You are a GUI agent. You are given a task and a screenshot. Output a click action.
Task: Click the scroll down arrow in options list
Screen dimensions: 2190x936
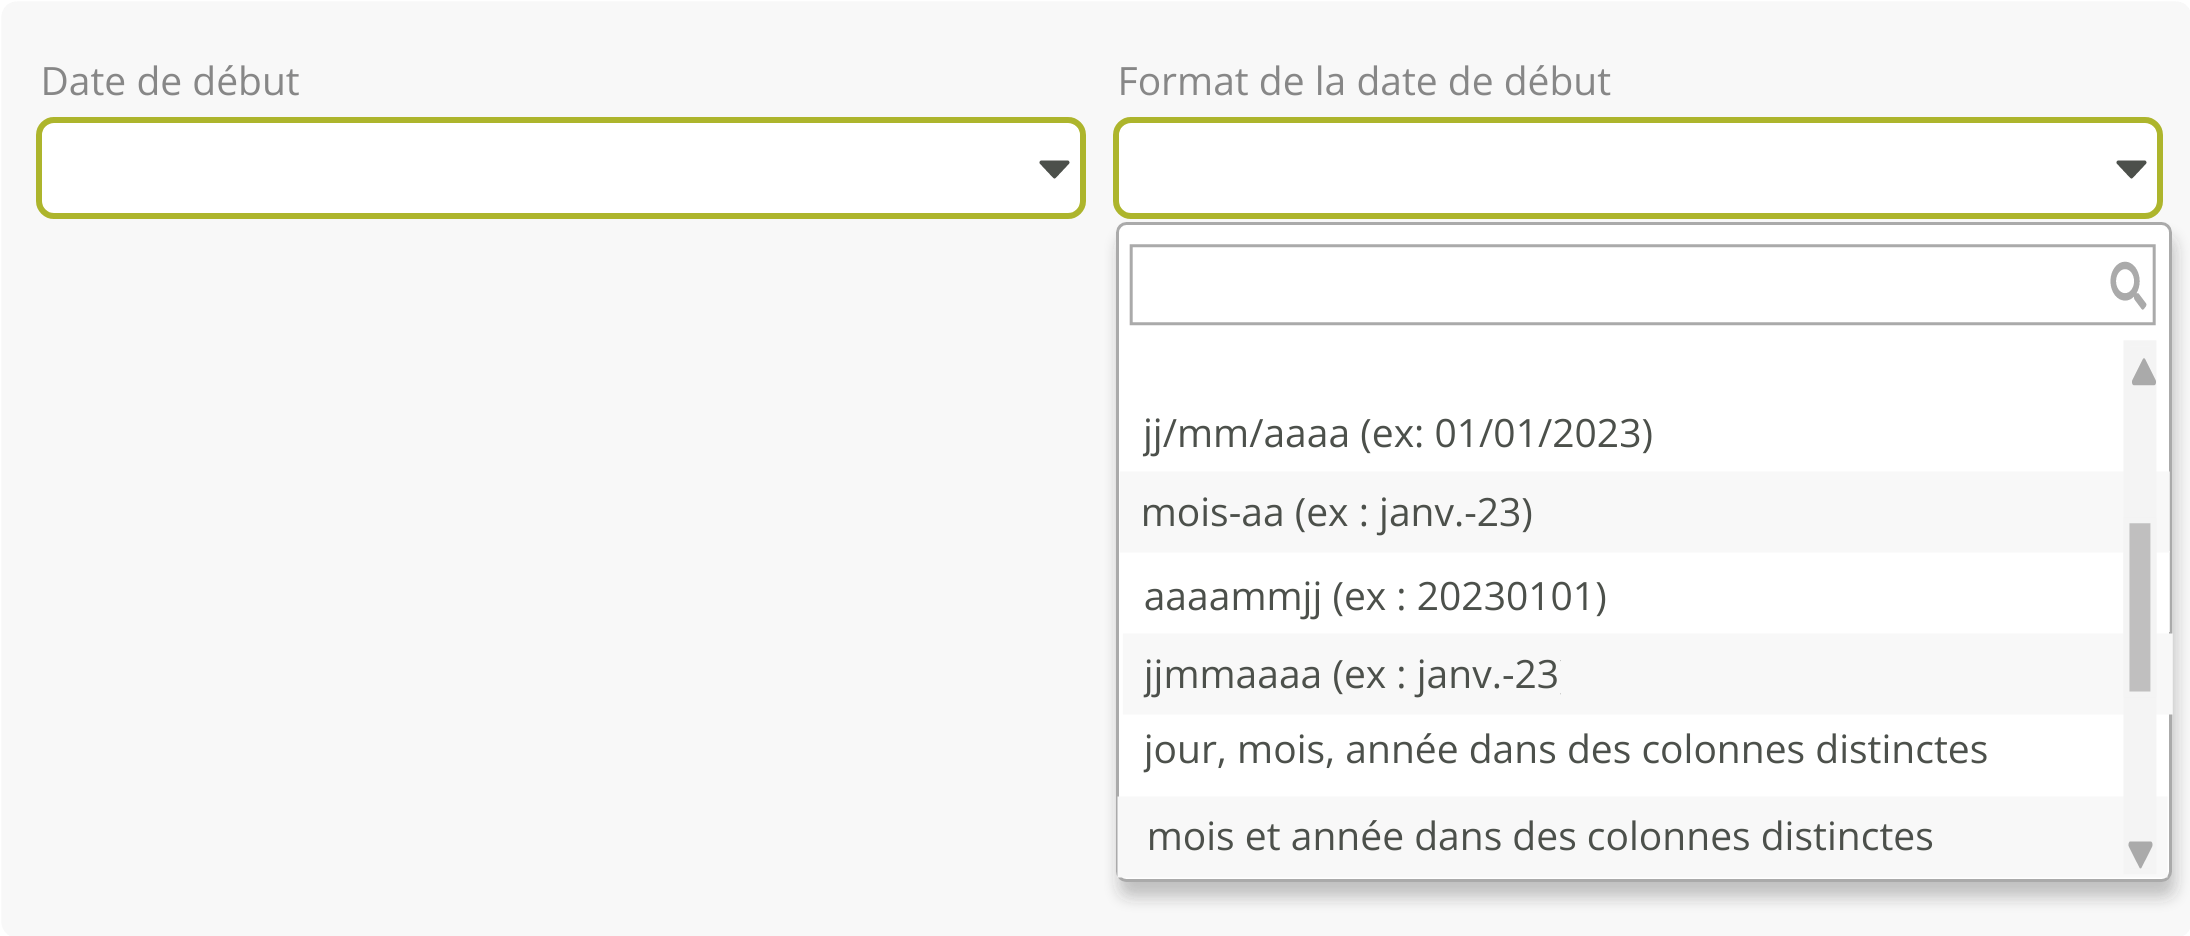point(2140,854)
